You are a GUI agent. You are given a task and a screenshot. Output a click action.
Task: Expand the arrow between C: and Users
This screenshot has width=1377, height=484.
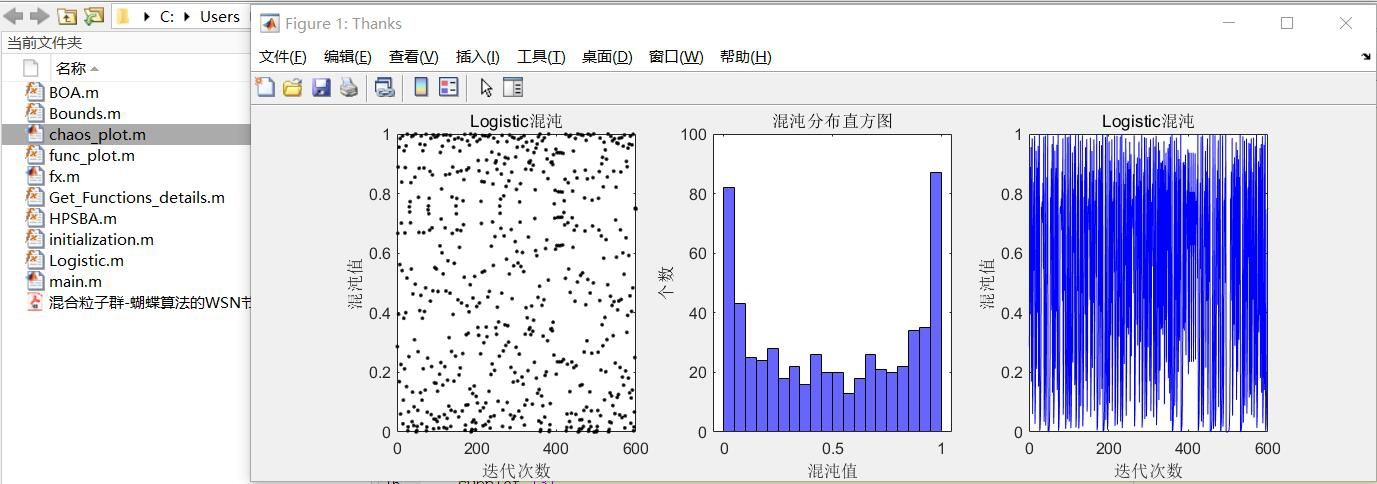click(187, 16)
